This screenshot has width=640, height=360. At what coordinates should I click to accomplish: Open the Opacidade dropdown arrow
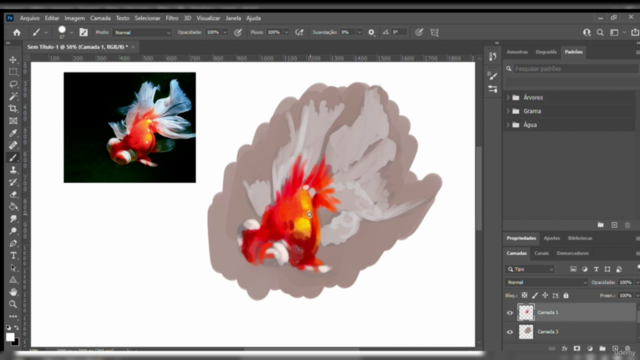225,32
